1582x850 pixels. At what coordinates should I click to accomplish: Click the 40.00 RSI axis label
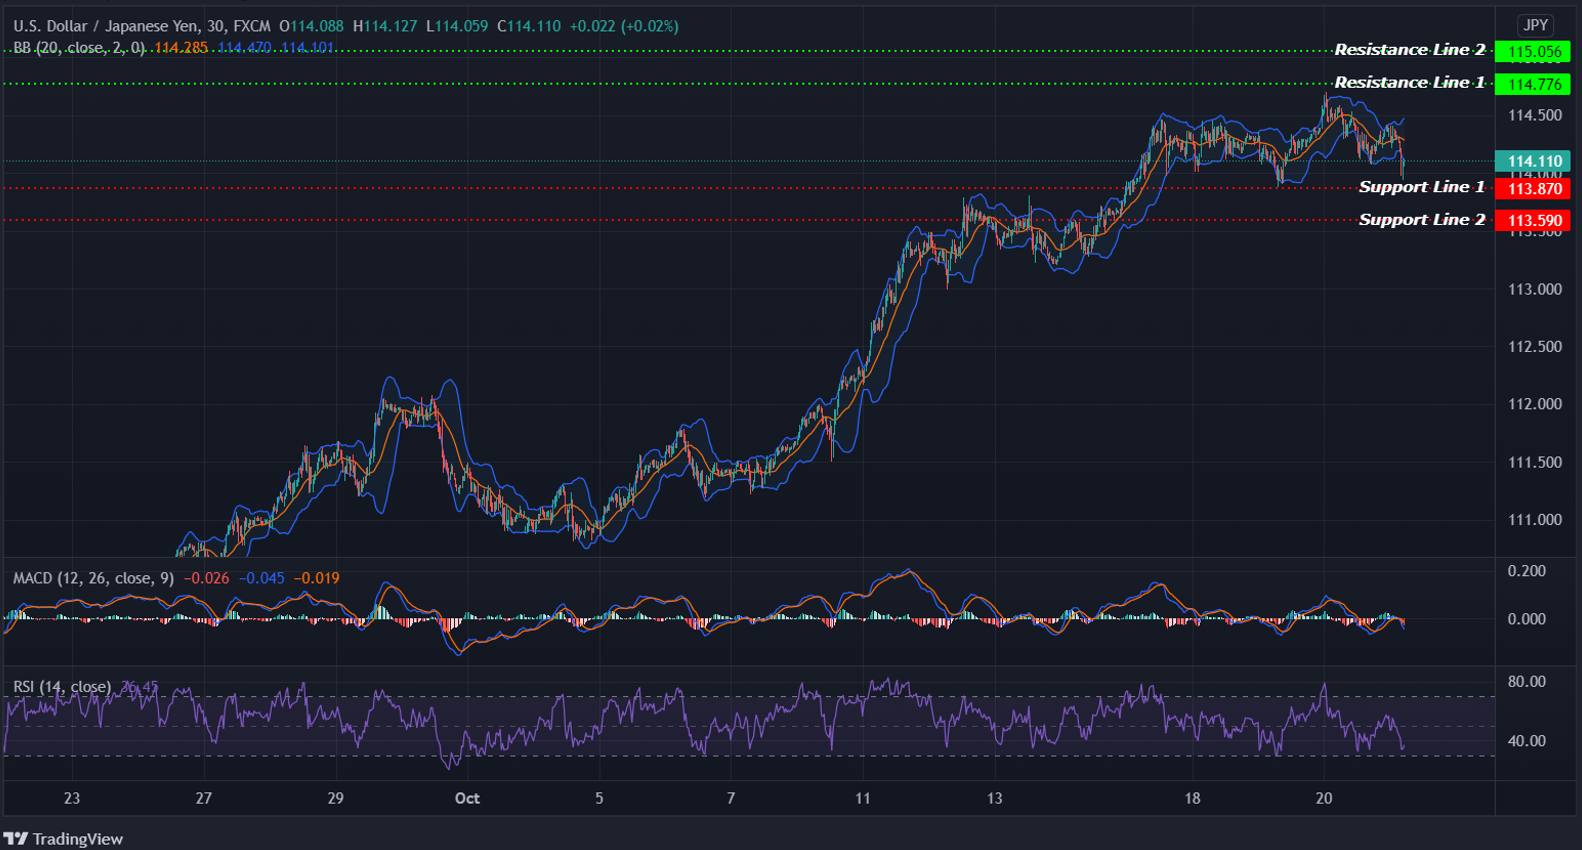[1527, 741]
